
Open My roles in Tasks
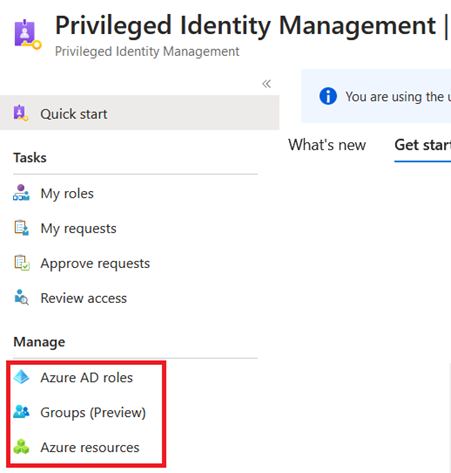coord(67,193)
